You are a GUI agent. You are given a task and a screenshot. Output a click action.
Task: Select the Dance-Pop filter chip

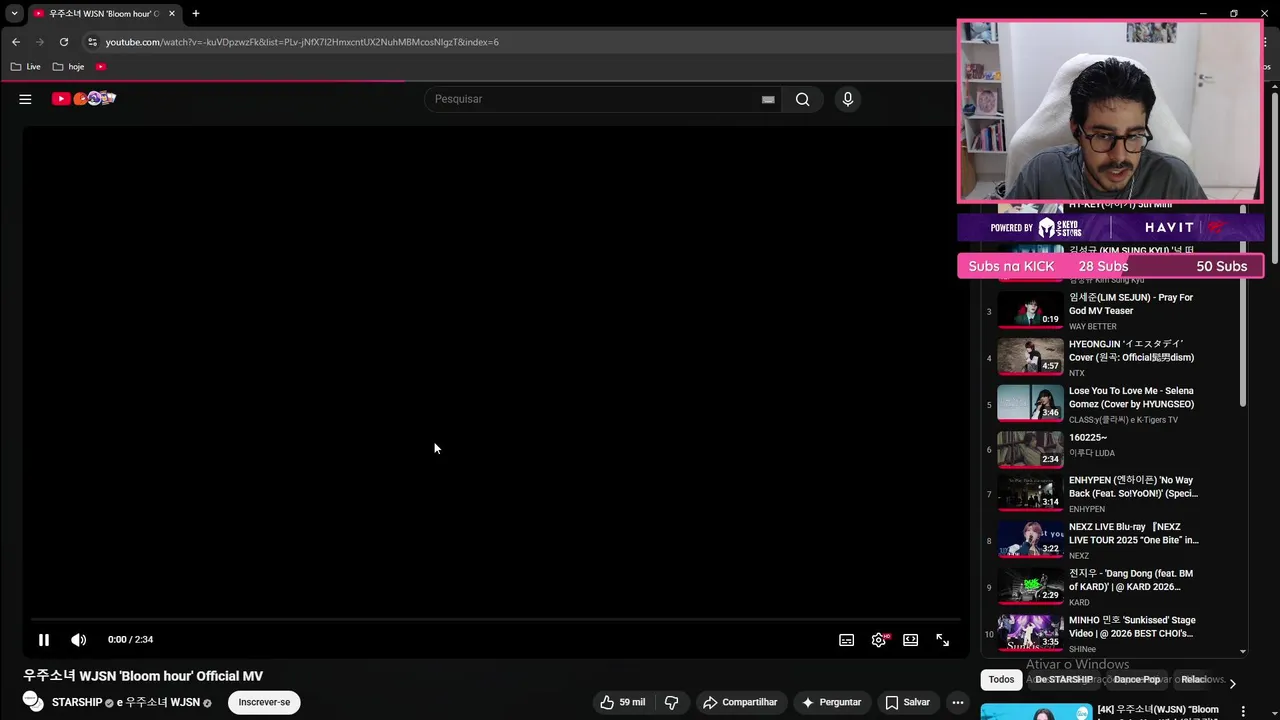pyautogui.click(x=1137, y=680)
